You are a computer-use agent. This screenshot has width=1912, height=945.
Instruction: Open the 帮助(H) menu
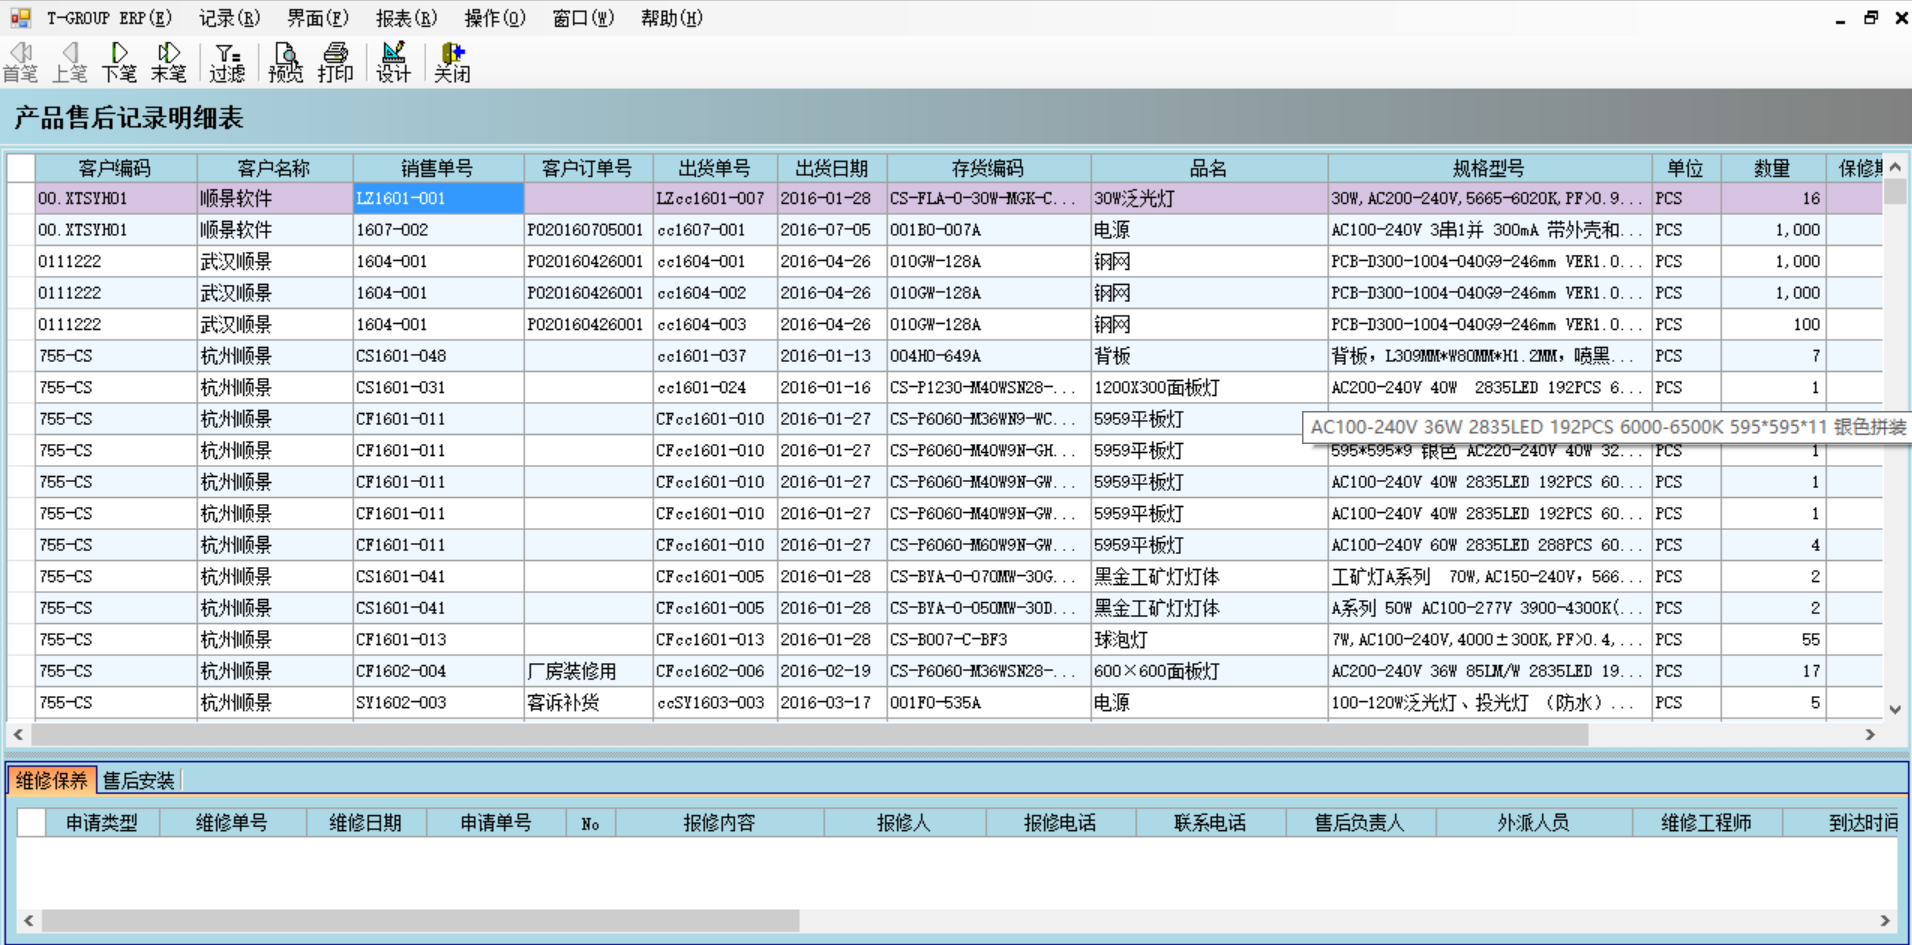point(671,18)
